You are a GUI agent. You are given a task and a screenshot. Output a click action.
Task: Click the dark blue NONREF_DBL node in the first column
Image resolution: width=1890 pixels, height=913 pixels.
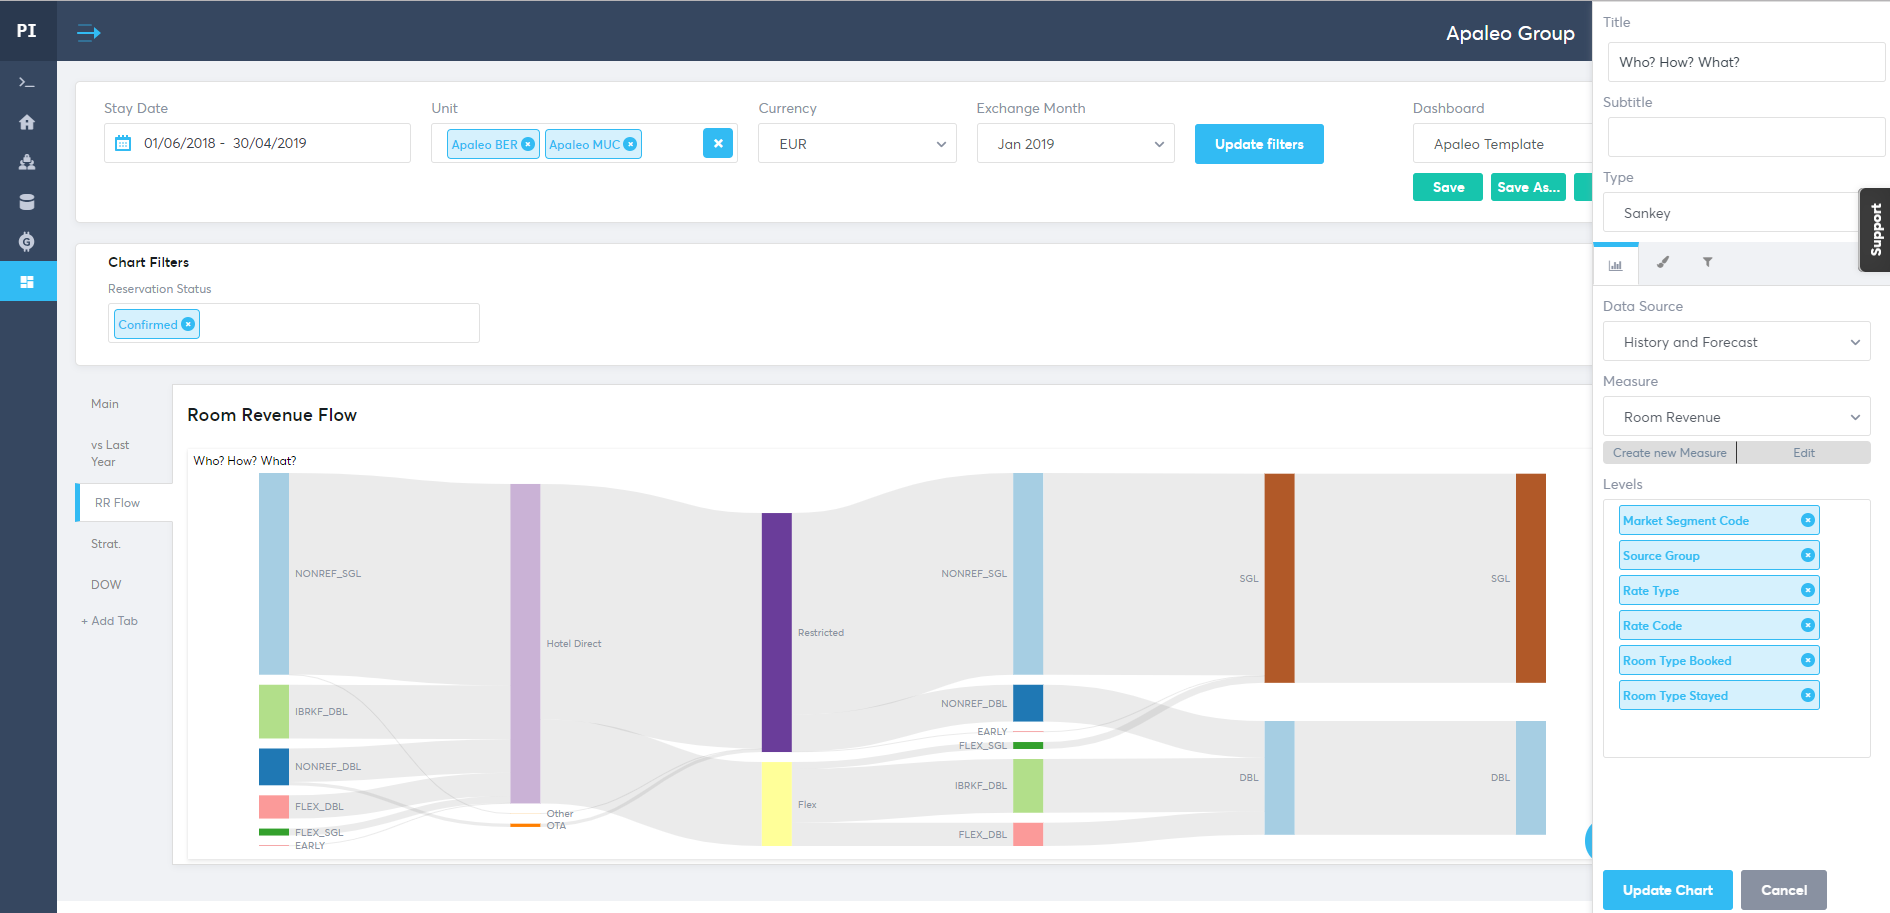coord(274,767)
